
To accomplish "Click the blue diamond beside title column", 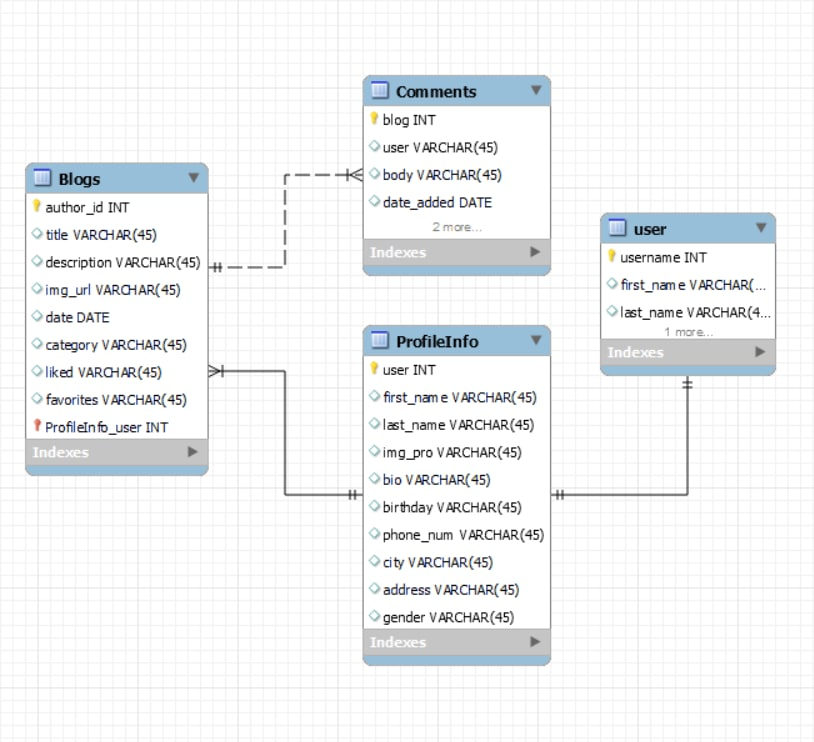I will point(37,234).
